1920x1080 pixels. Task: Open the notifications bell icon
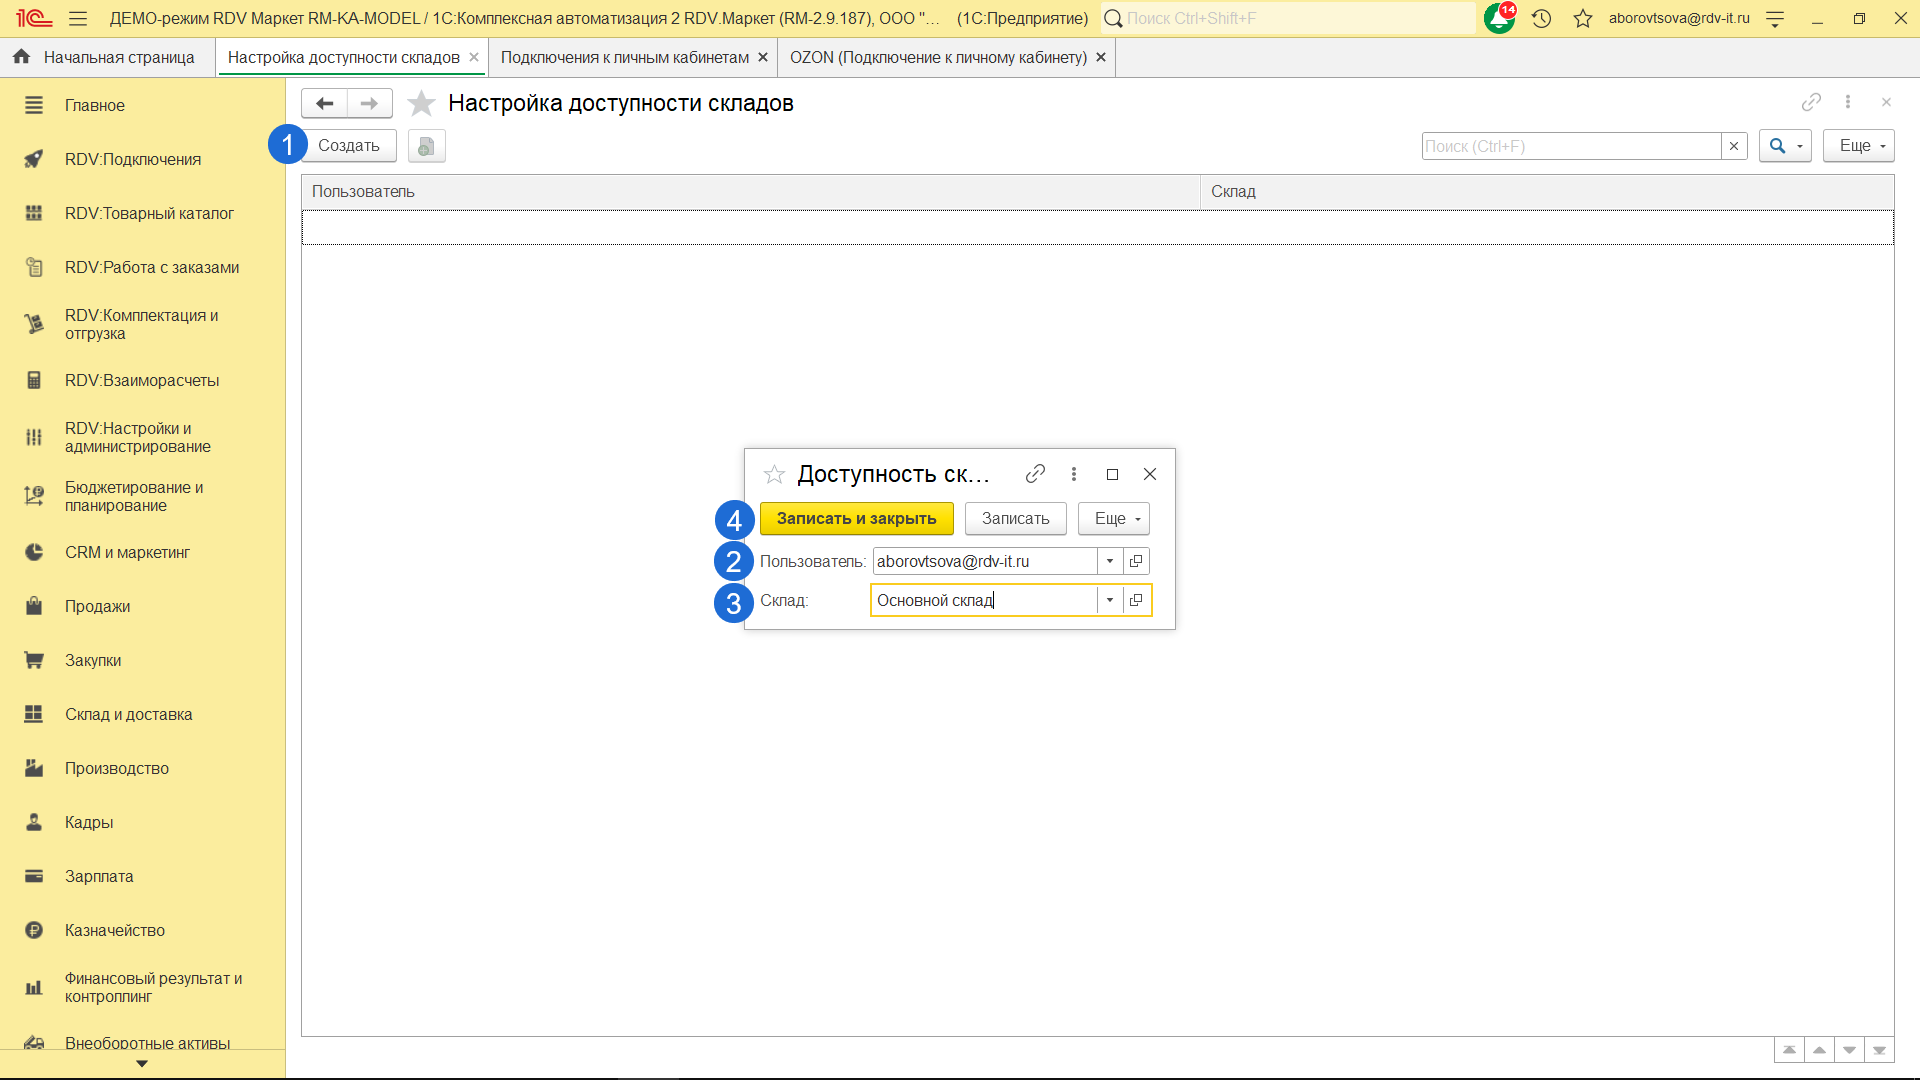1498,18
